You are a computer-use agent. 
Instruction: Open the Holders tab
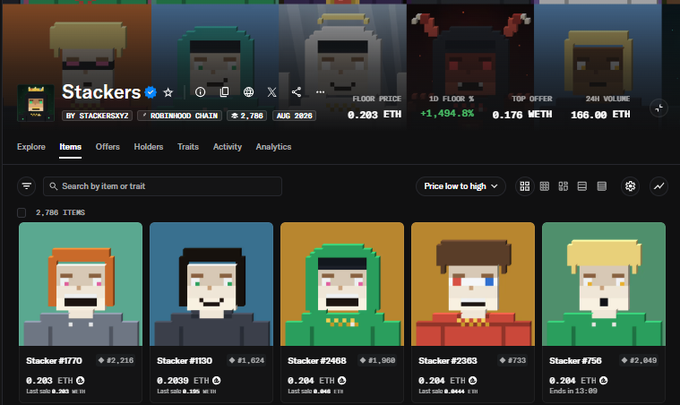pos(148,147)
